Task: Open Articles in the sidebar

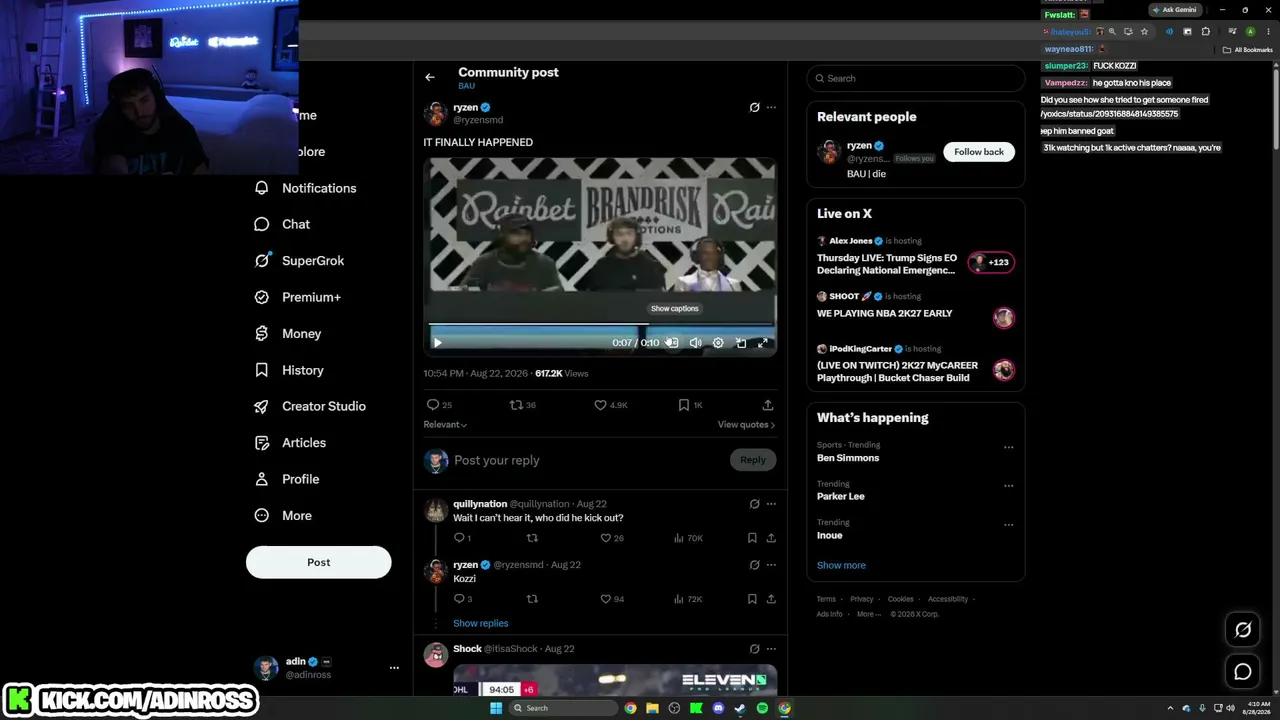Action: point(290,443)
